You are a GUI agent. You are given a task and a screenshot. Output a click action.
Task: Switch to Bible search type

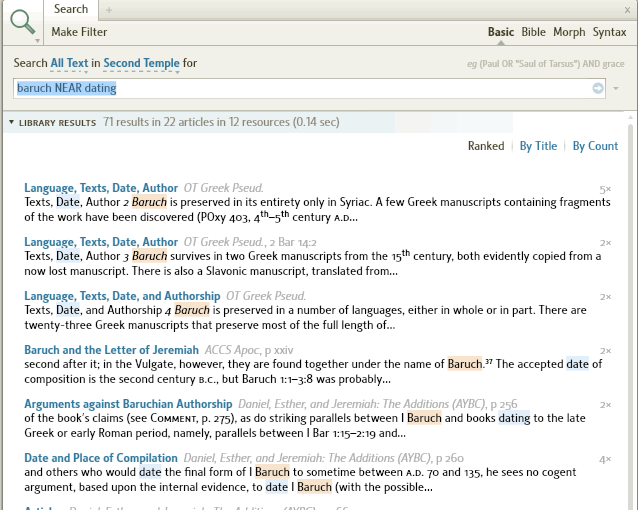(x=533, y=32)
